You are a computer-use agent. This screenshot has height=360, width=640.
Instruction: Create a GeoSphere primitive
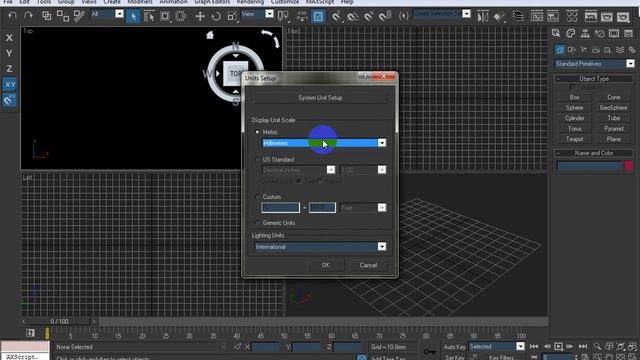tap(613, 108)
